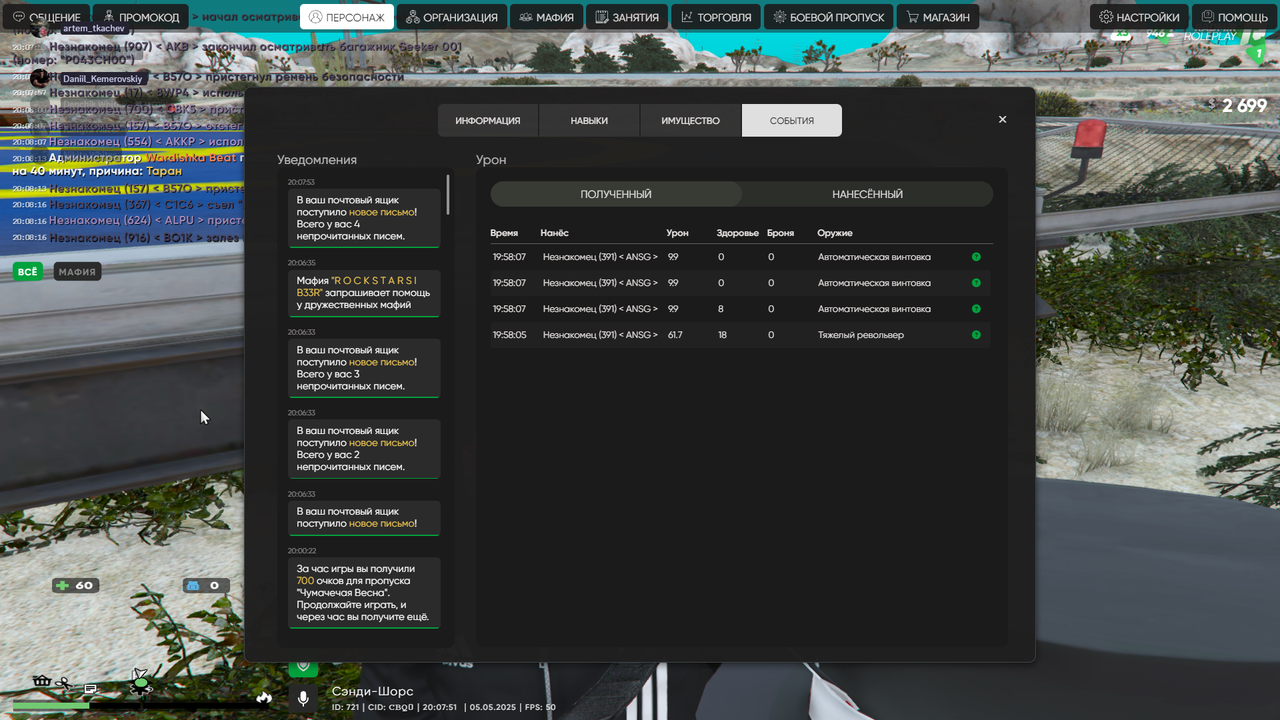The image size is (1280, 720).
Task: Click the money amount 2 699
Action: pos(1244,106)
